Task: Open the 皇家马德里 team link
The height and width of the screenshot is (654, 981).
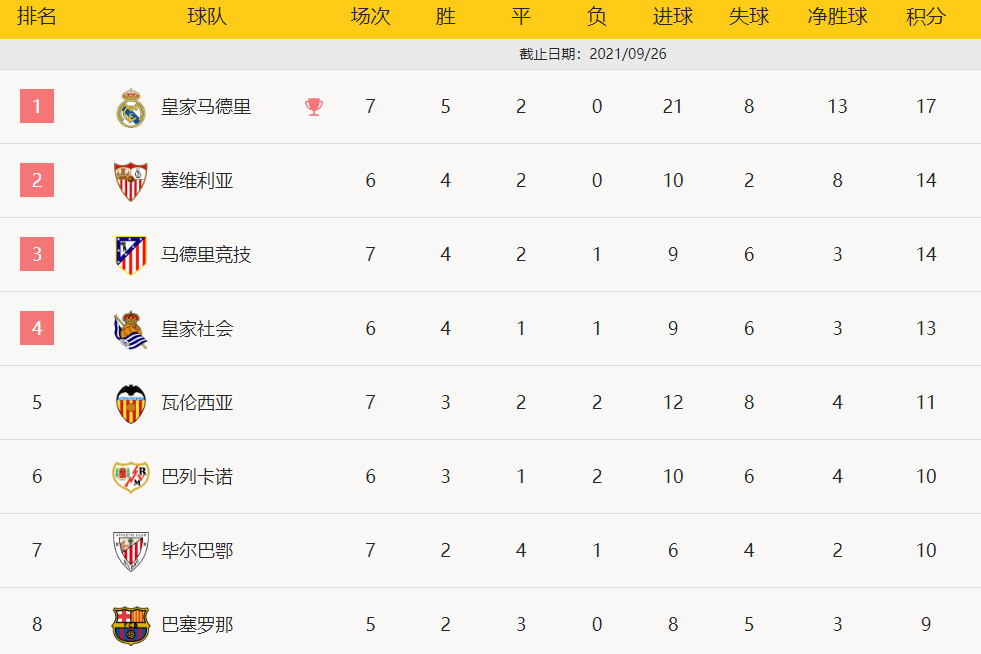Action: pos(206,107)
